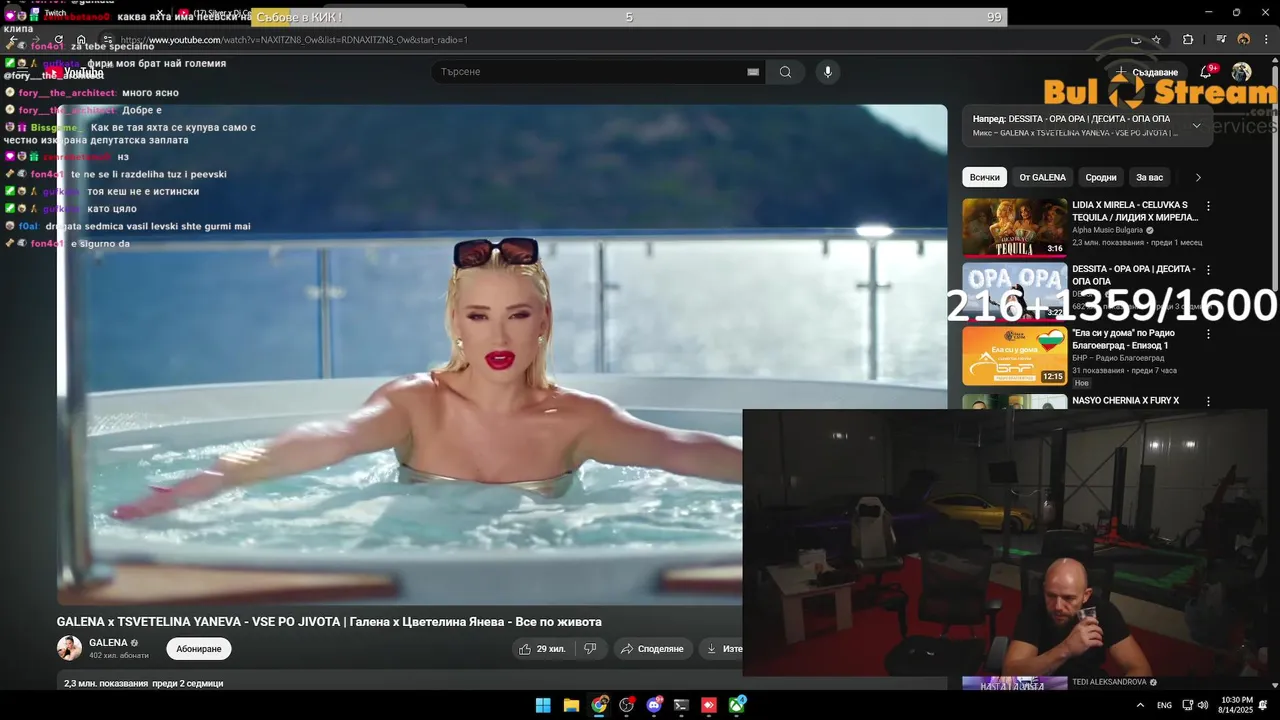Click the playing video of GALENA
Screen dimensions: 1280x720
pyautogui.click(x=502, y=354)
